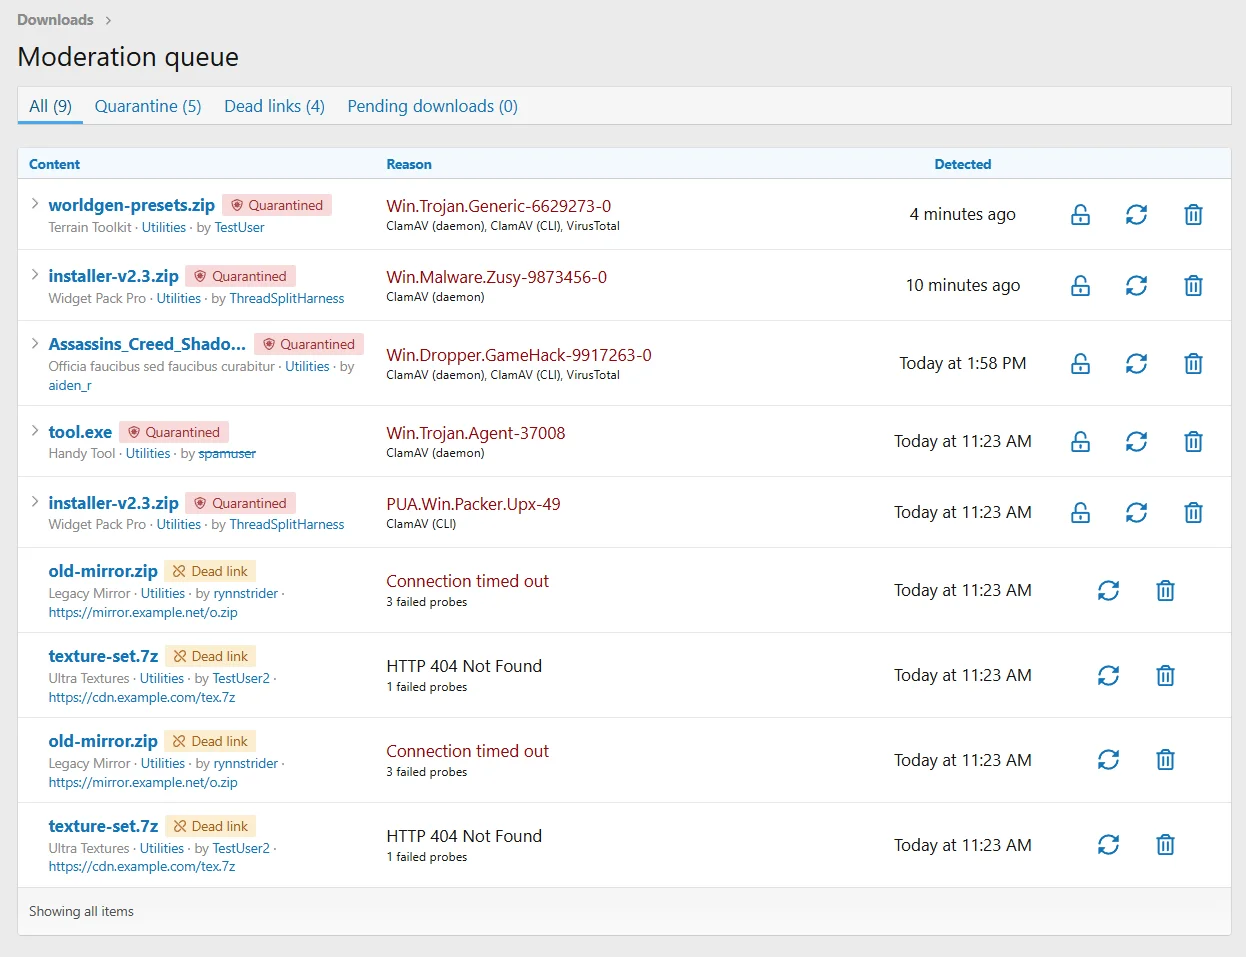Delete the installer flagged Win.Malware.Zusy-9873456-0

pyautogui.click(x=1193, y=286)
